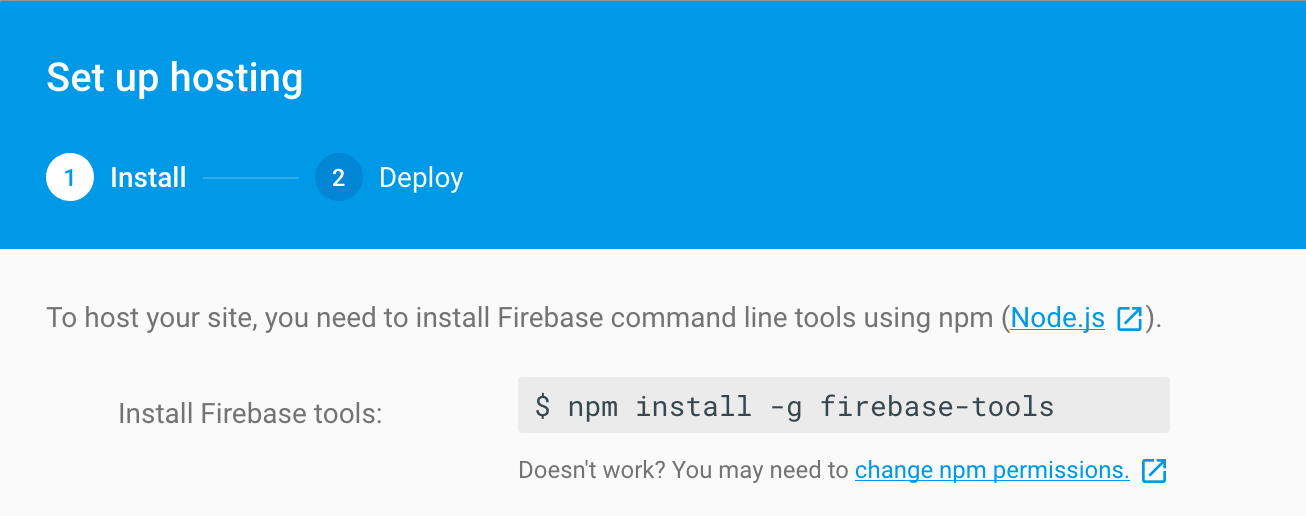This screenshot has height=516, width=1306.
Task: Click the external-link icon beside Node.js
Action: point(1129,319)
